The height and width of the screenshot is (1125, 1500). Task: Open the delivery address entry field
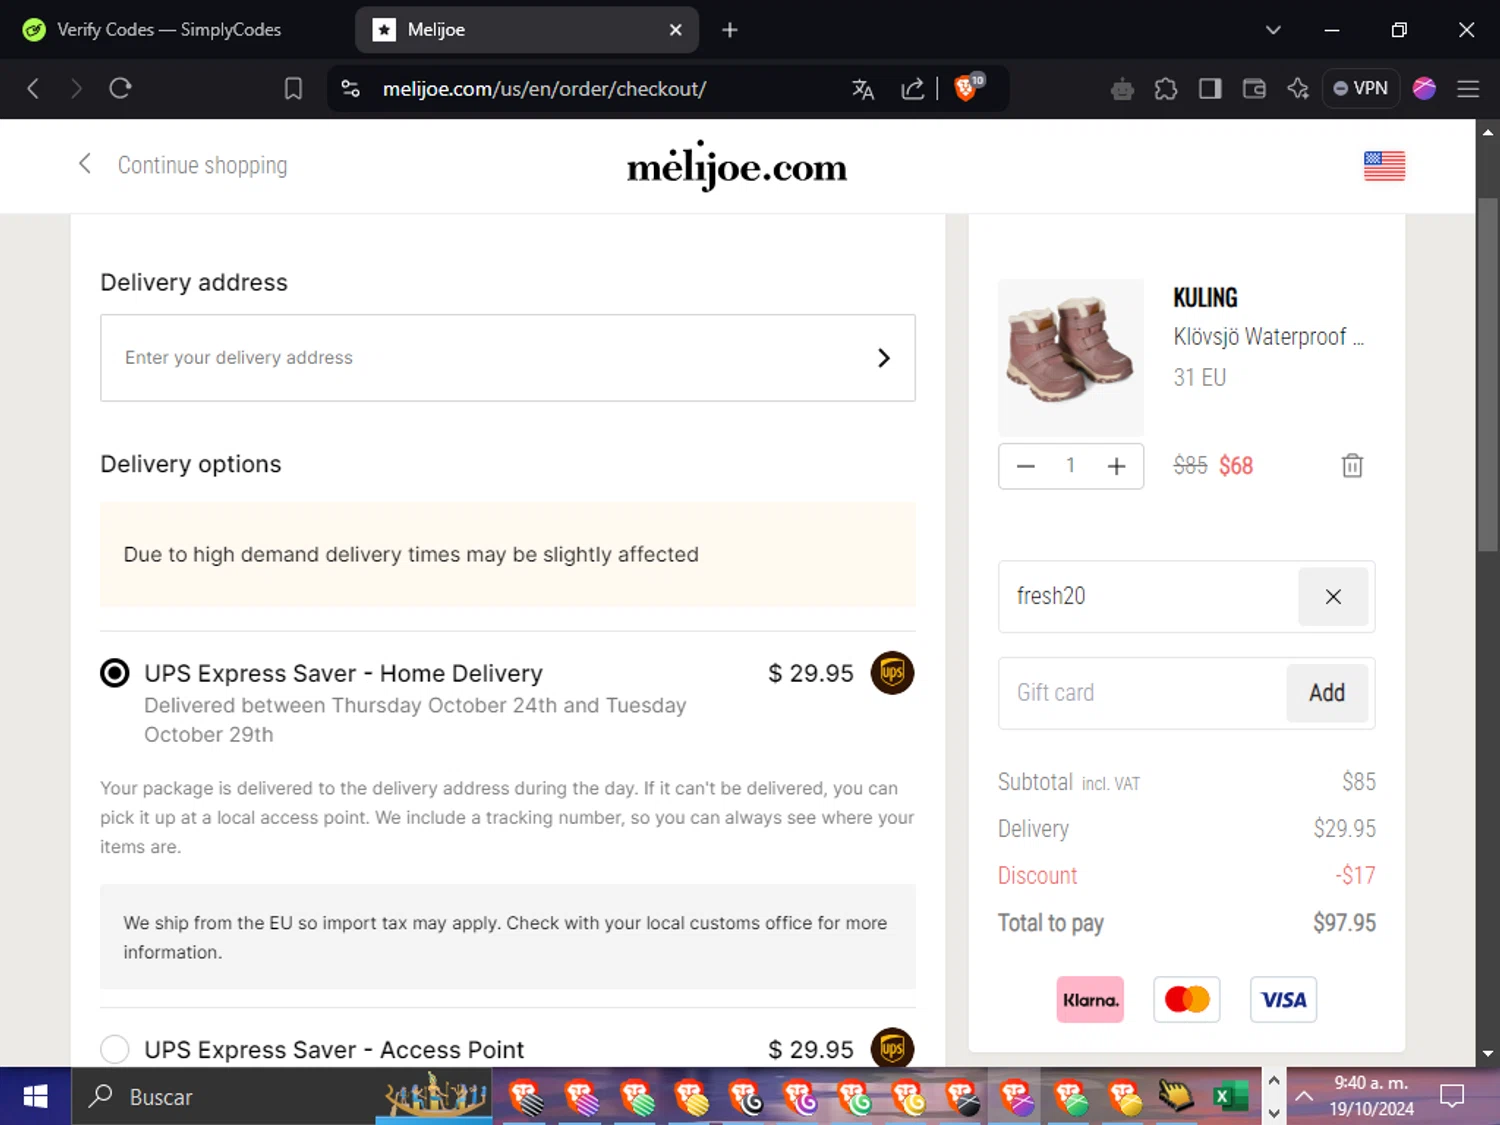click(x=508, y=358)
